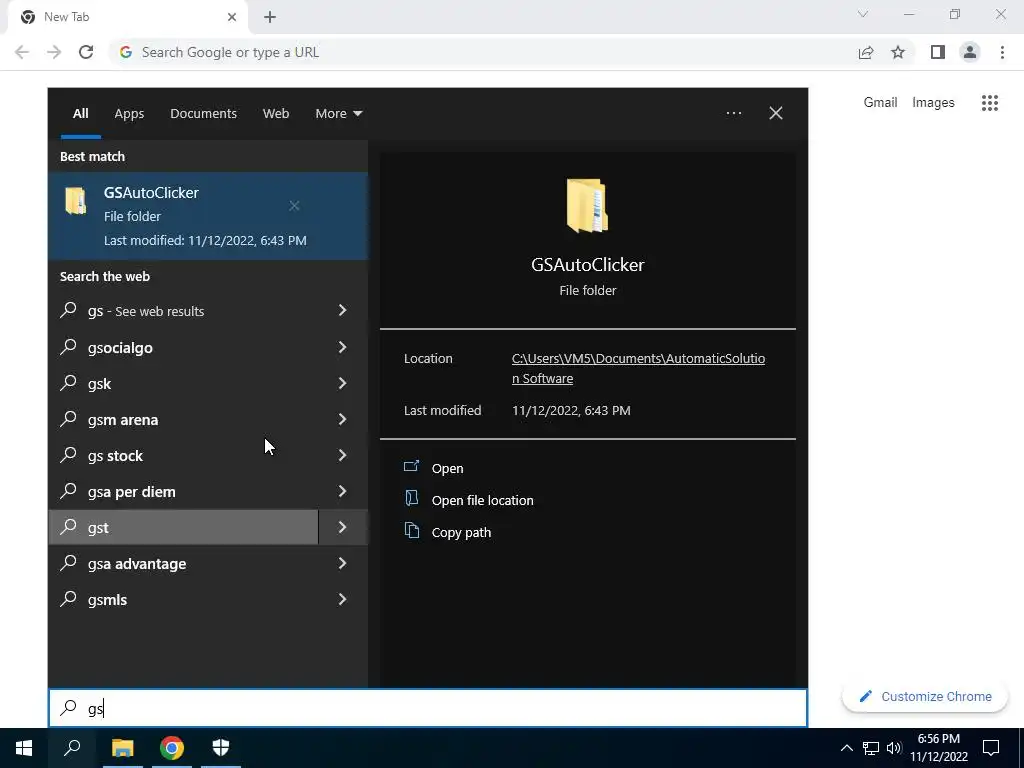Open Chrome's three-dot menu

pyautogui.click(x=1002, y=52)
